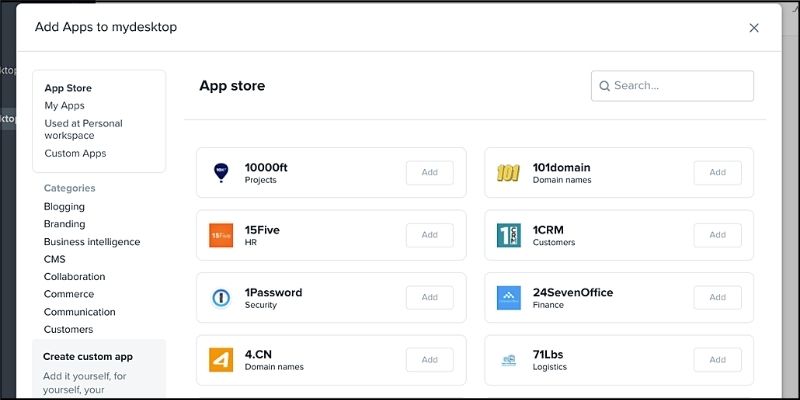800x400 pixels.
Task: Filter by Business intelligence category
Action: click(92, 242)
